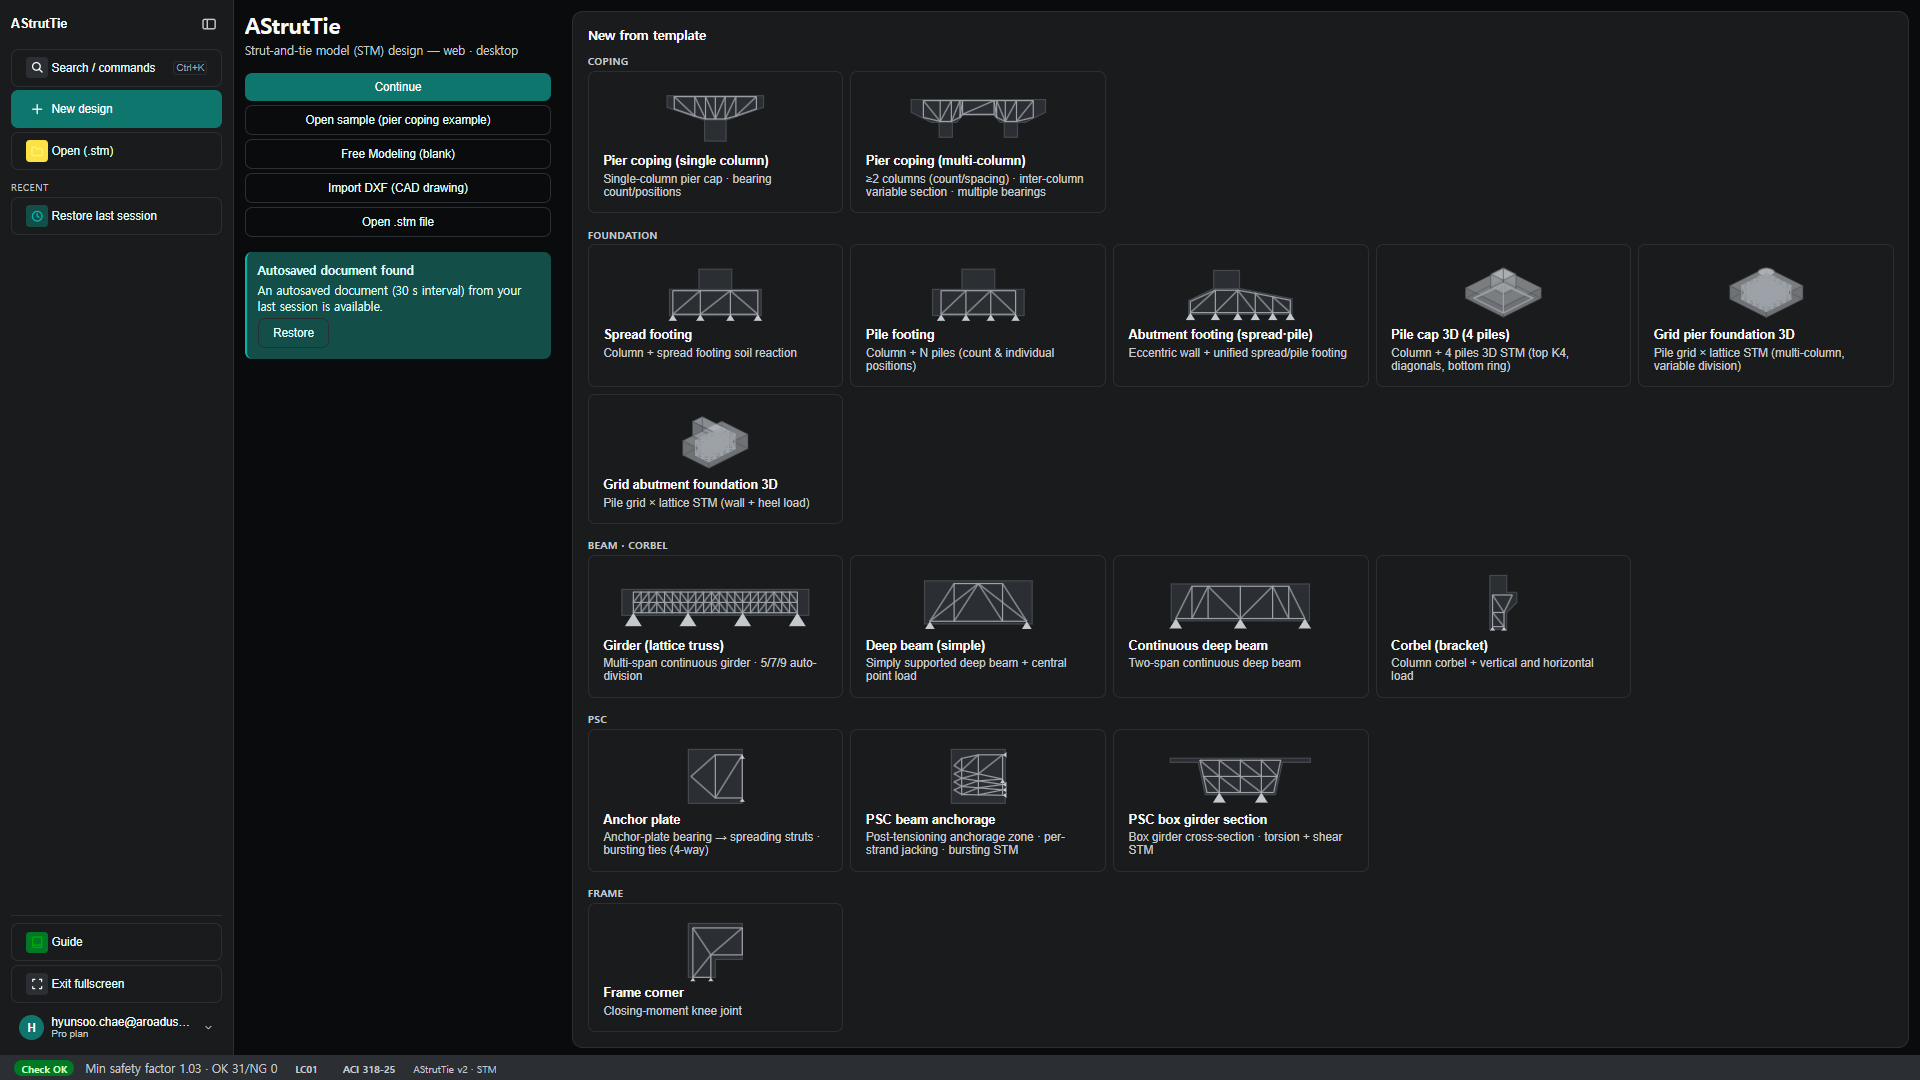The image size is (1920, 1080).
Task: Choose the Pile footing template icon
Action: click(978, 294)
